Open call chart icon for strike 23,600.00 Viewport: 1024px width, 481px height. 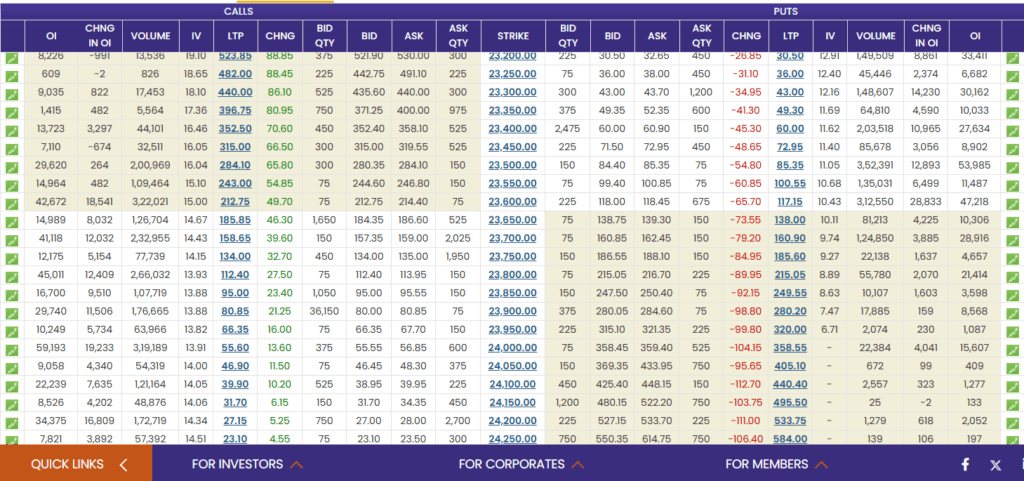pyautogui.click(x=12, y=204)
